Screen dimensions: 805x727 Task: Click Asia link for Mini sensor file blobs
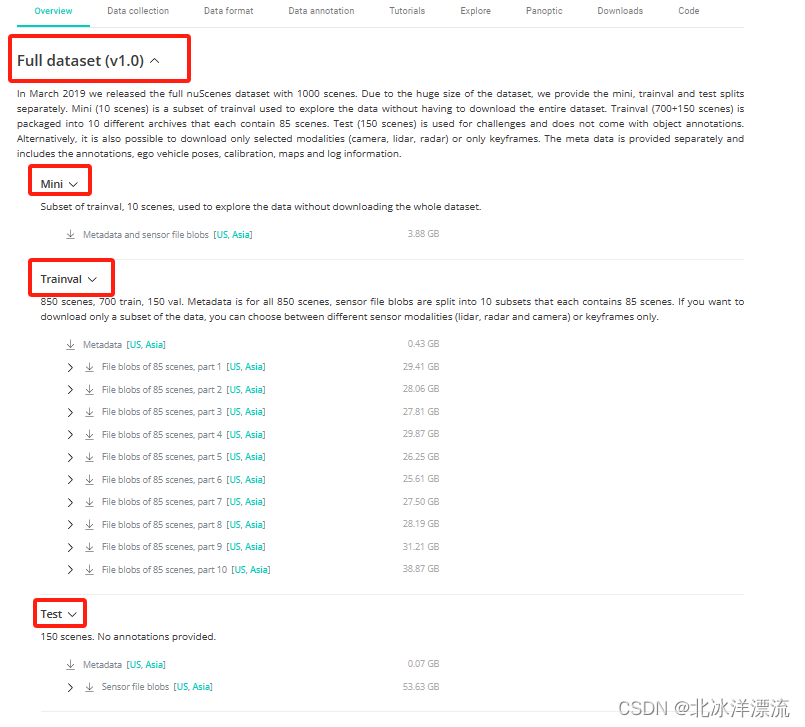tap(241, 235)
